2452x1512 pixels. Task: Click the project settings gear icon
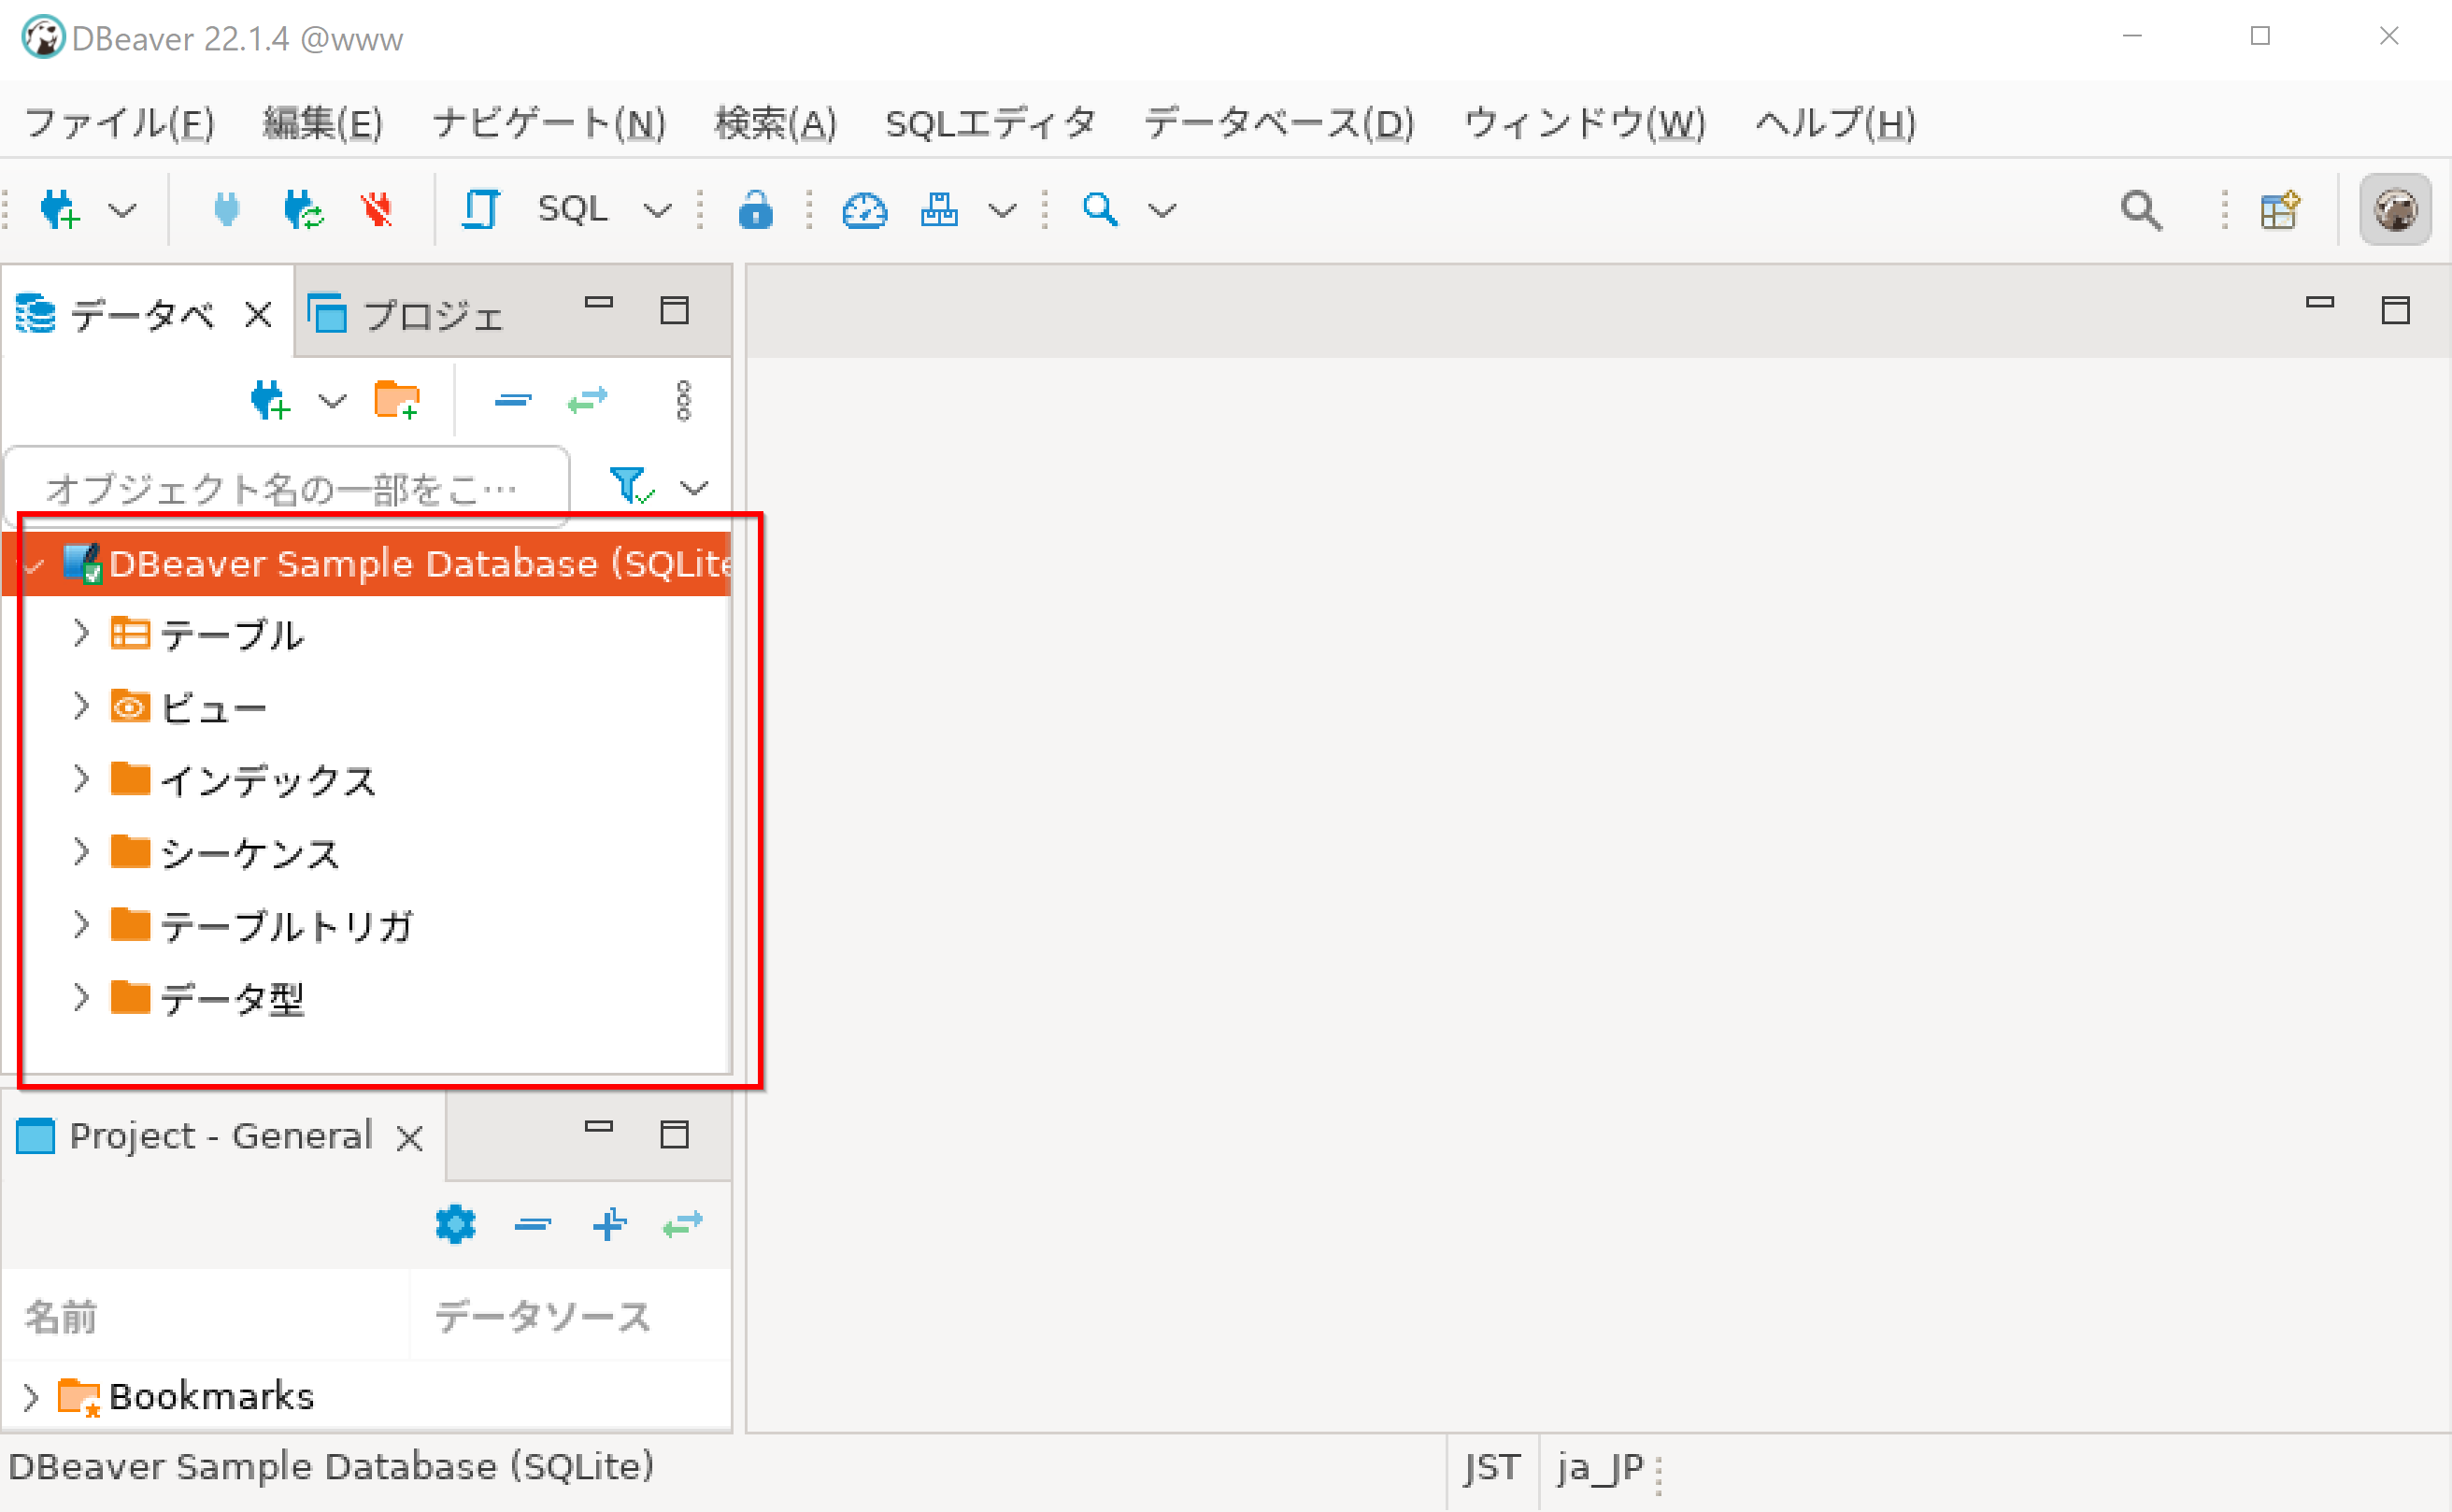click(456, 1224)
